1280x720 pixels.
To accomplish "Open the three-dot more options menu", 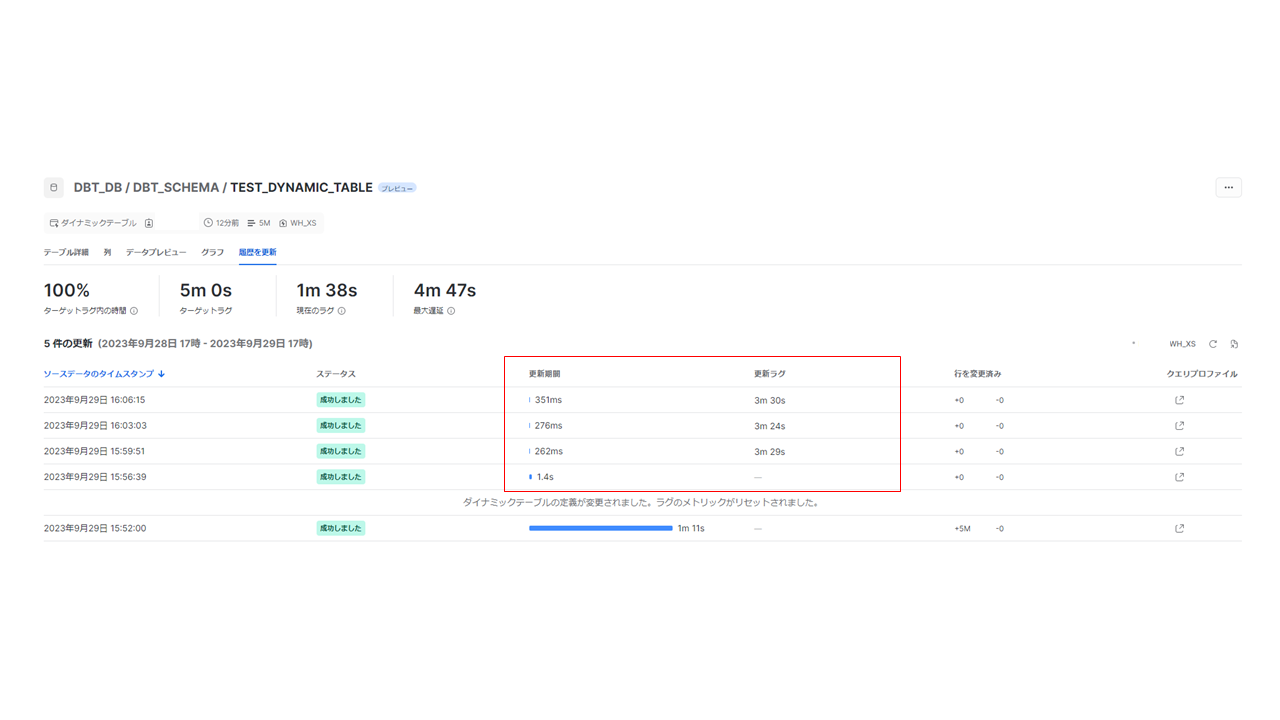I will click(x=1228, y=187).
